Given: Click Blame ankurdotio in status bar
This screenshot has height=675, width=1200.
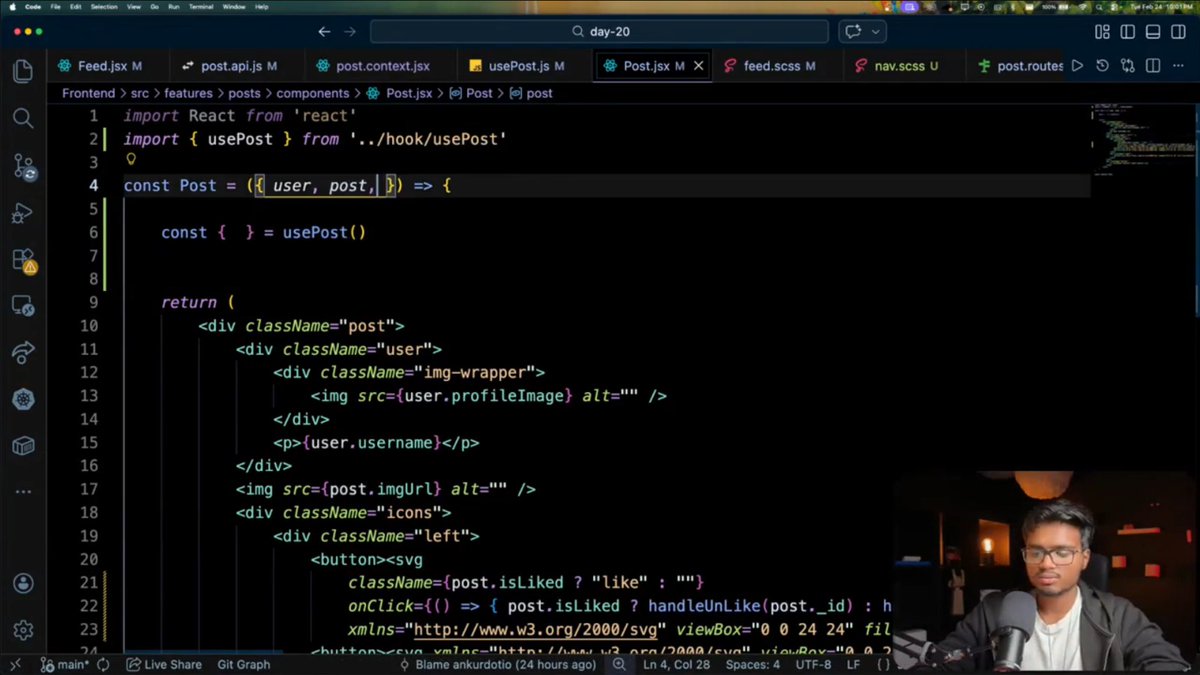Looking at the screenshot, I should (499, 664).
